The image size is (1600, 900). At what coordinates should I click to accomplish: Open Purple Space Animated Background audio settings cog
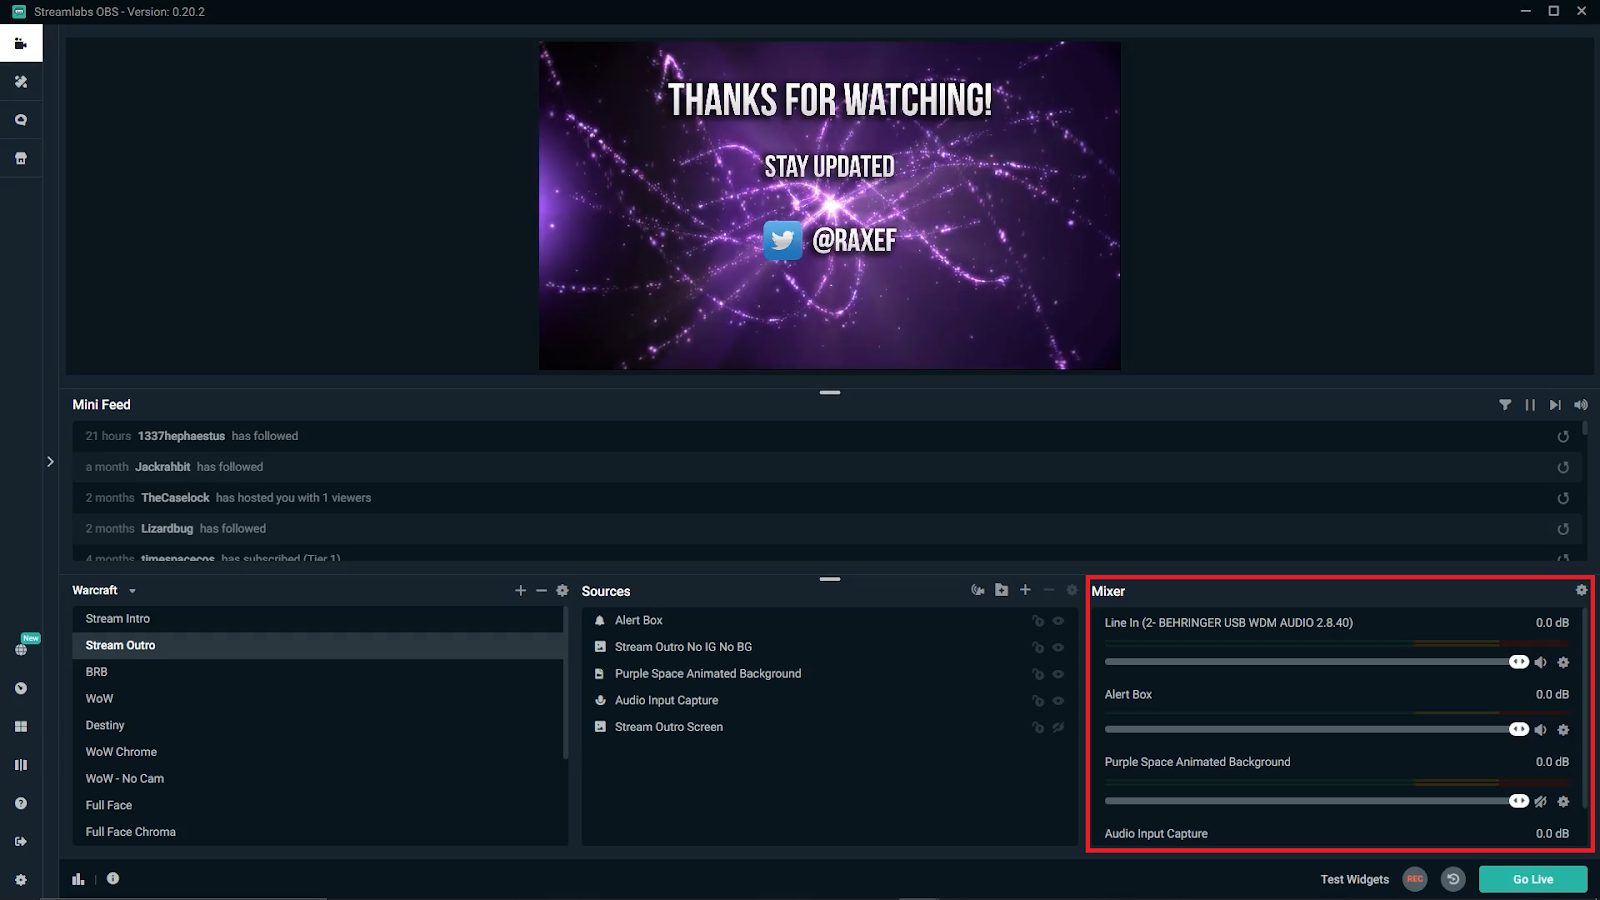pyautogui.click(x=1564, y=802)
